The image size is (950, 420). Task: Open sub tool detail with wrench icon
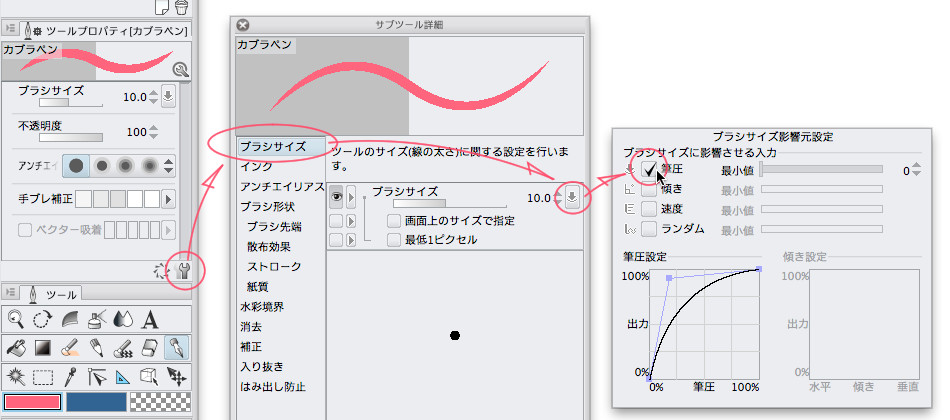click(183, 269)
